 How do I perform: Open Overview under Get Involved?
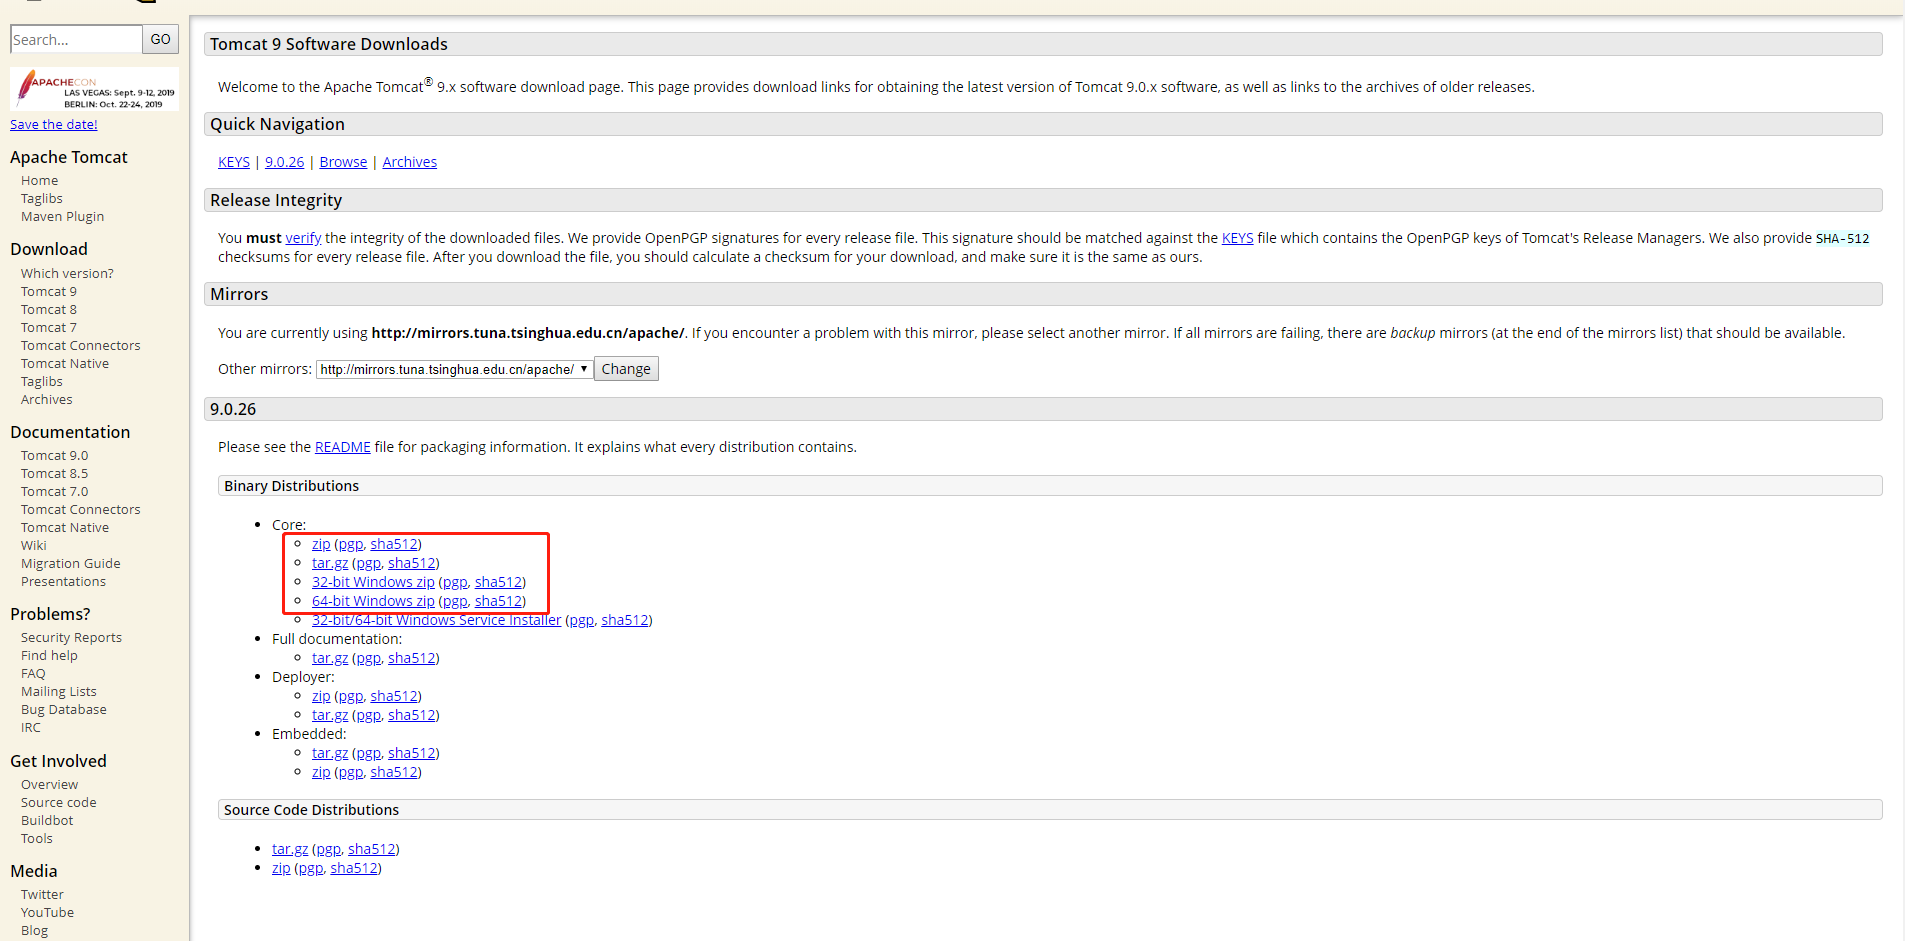tap(50, 785)
